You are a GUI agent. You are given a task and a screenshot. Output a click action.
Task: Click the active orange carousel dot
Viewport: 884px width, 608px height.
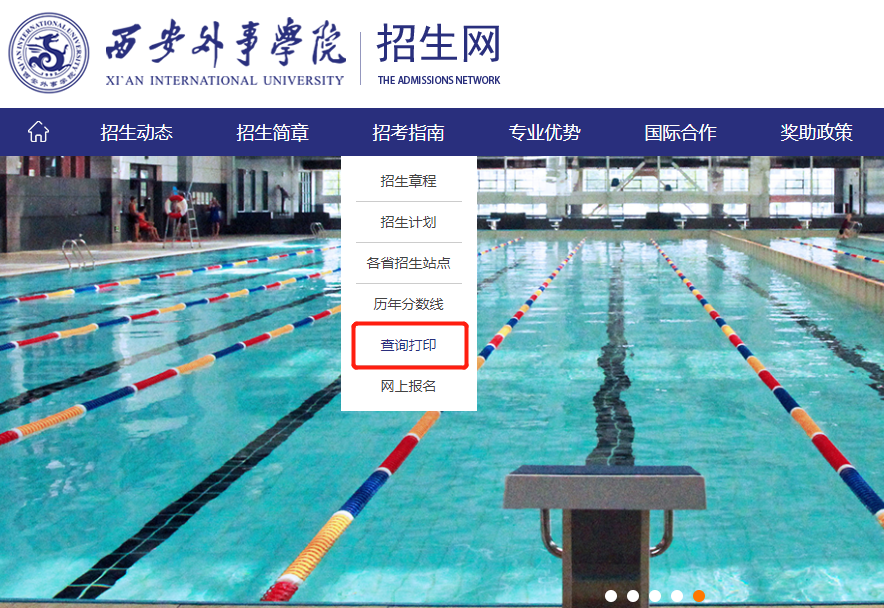click(699, 596)
